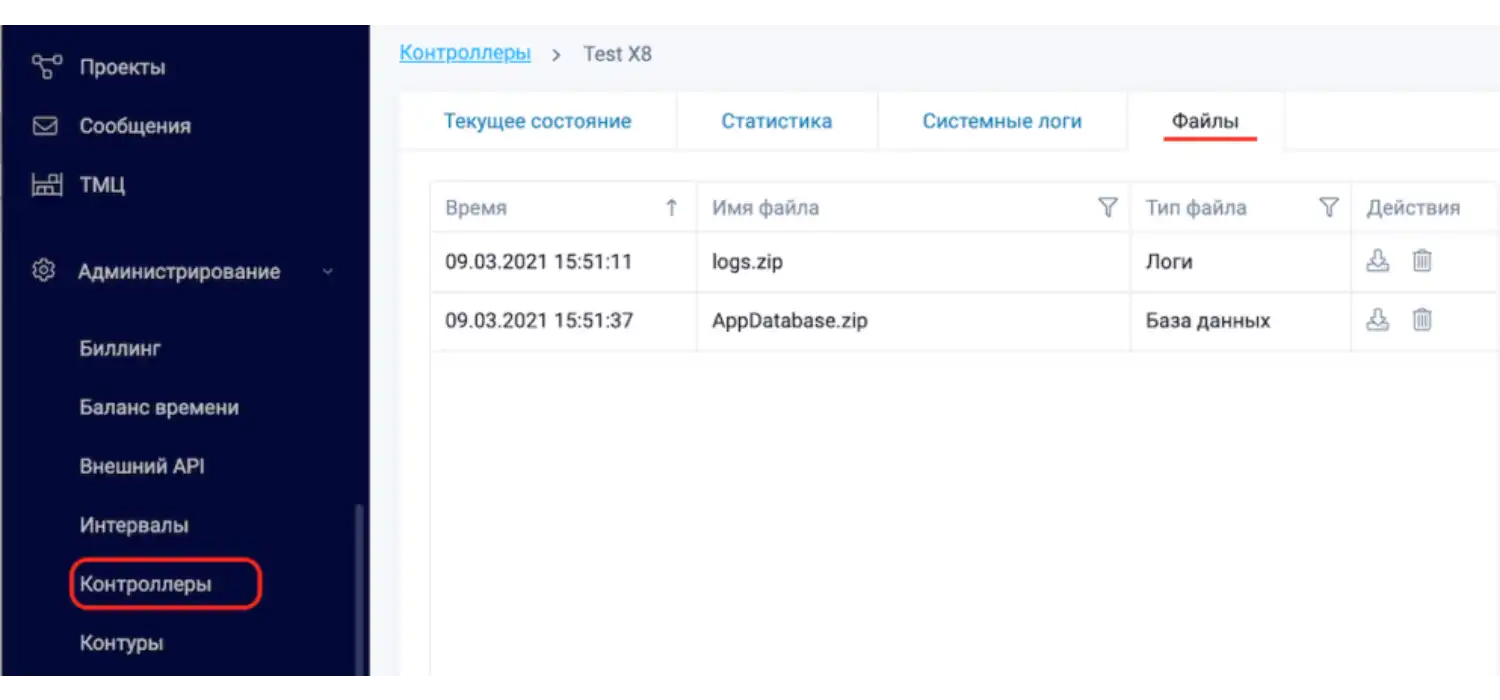Click the Сообщения envelope icon
Image resolution: width=1500 pixels, height=700 pixels.
click(44, 126)
